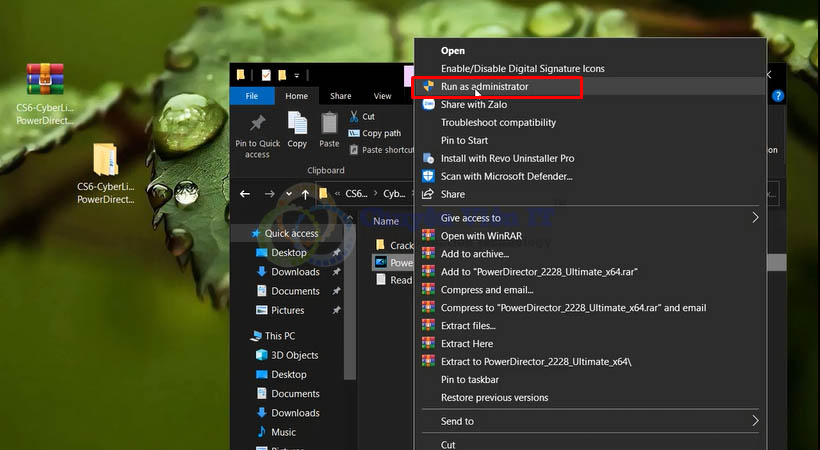Select Install with Revo Uninstaller Pro
The height and width of the screenshot is (450, 820).
point(507,158)
